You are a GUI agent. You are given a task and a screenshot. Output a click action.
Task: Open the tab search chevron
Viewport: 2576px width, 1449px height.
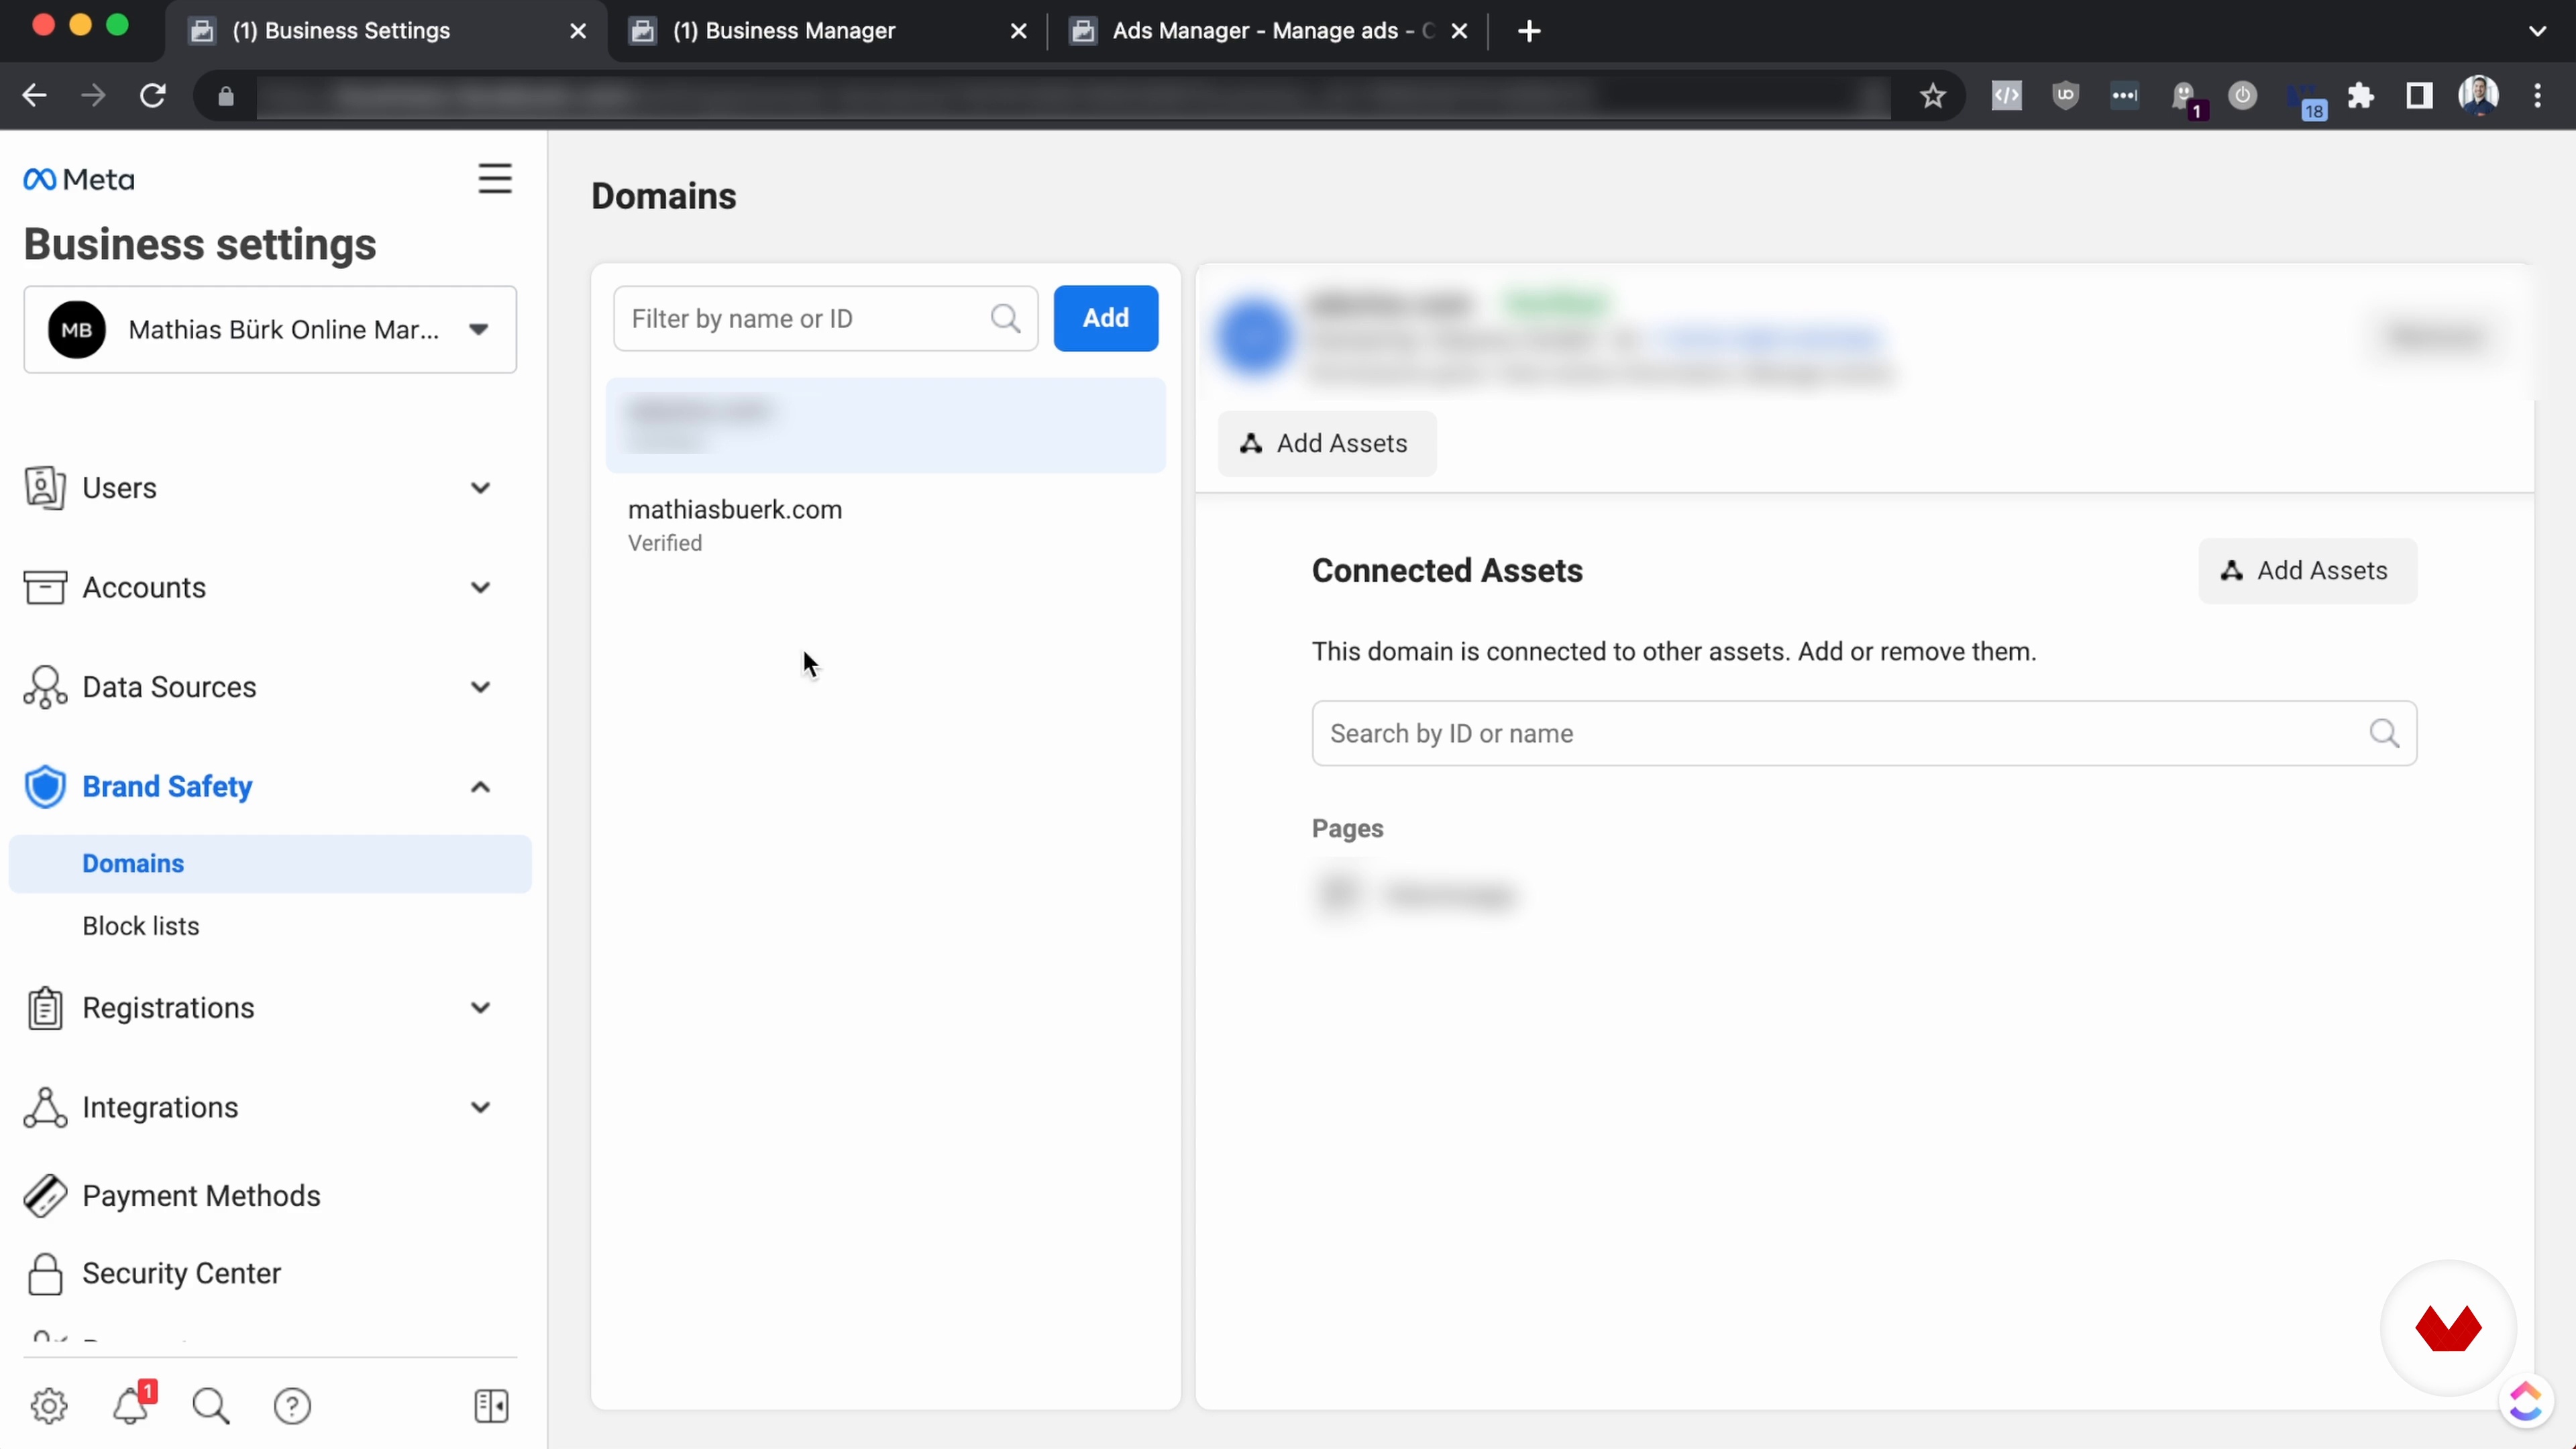click(2537, 31)
